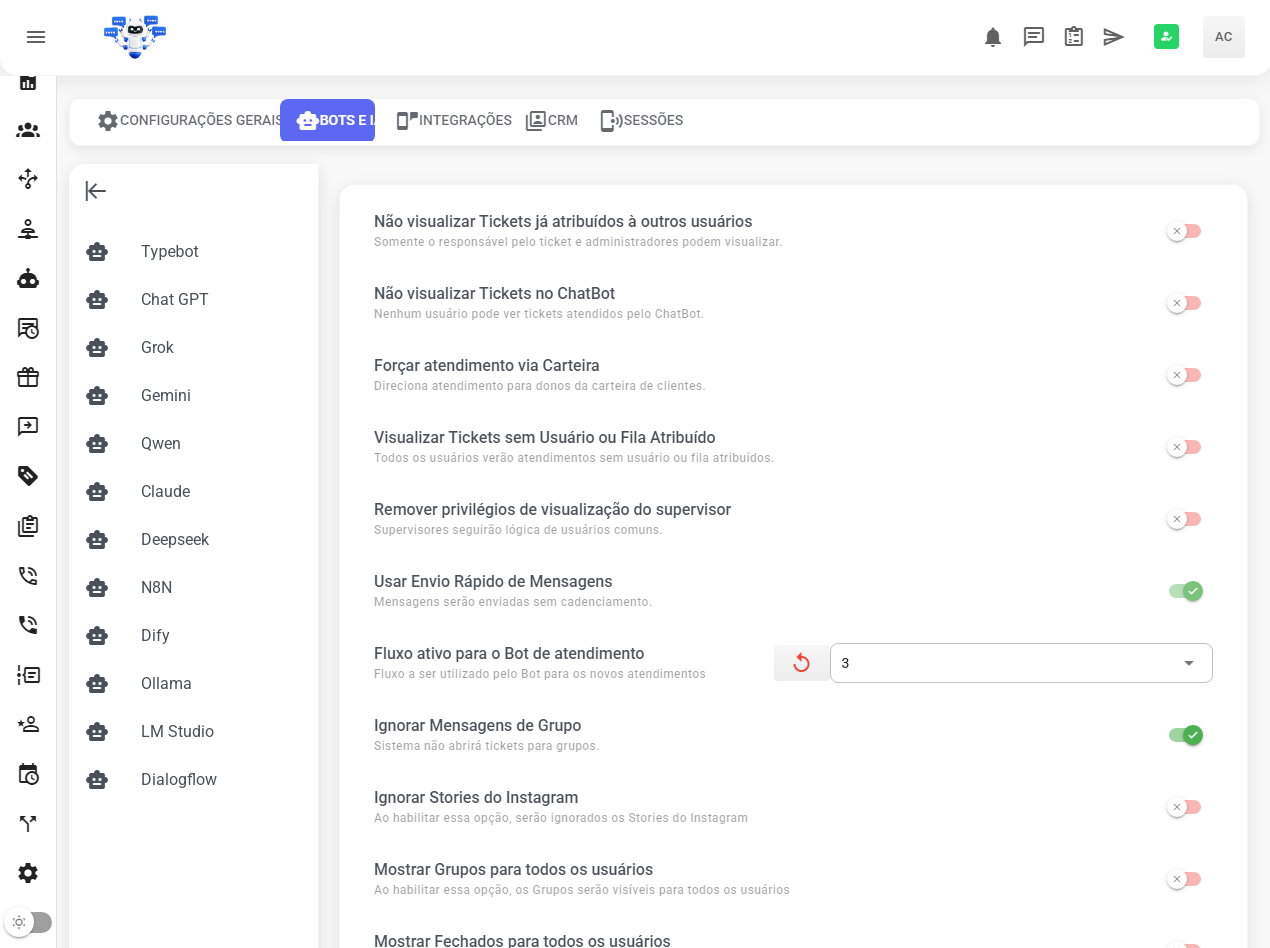Open the notifications bell icon
Screen dimensions: 1270x948
[x=992, y=37]
